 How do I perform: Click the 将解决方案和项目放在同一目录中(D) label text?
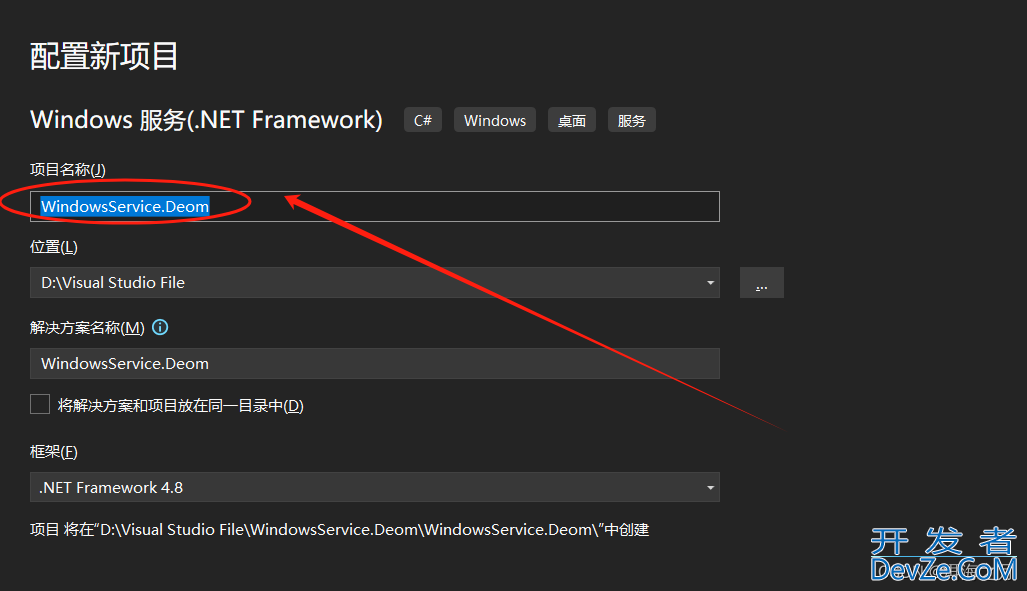point(181,406)
